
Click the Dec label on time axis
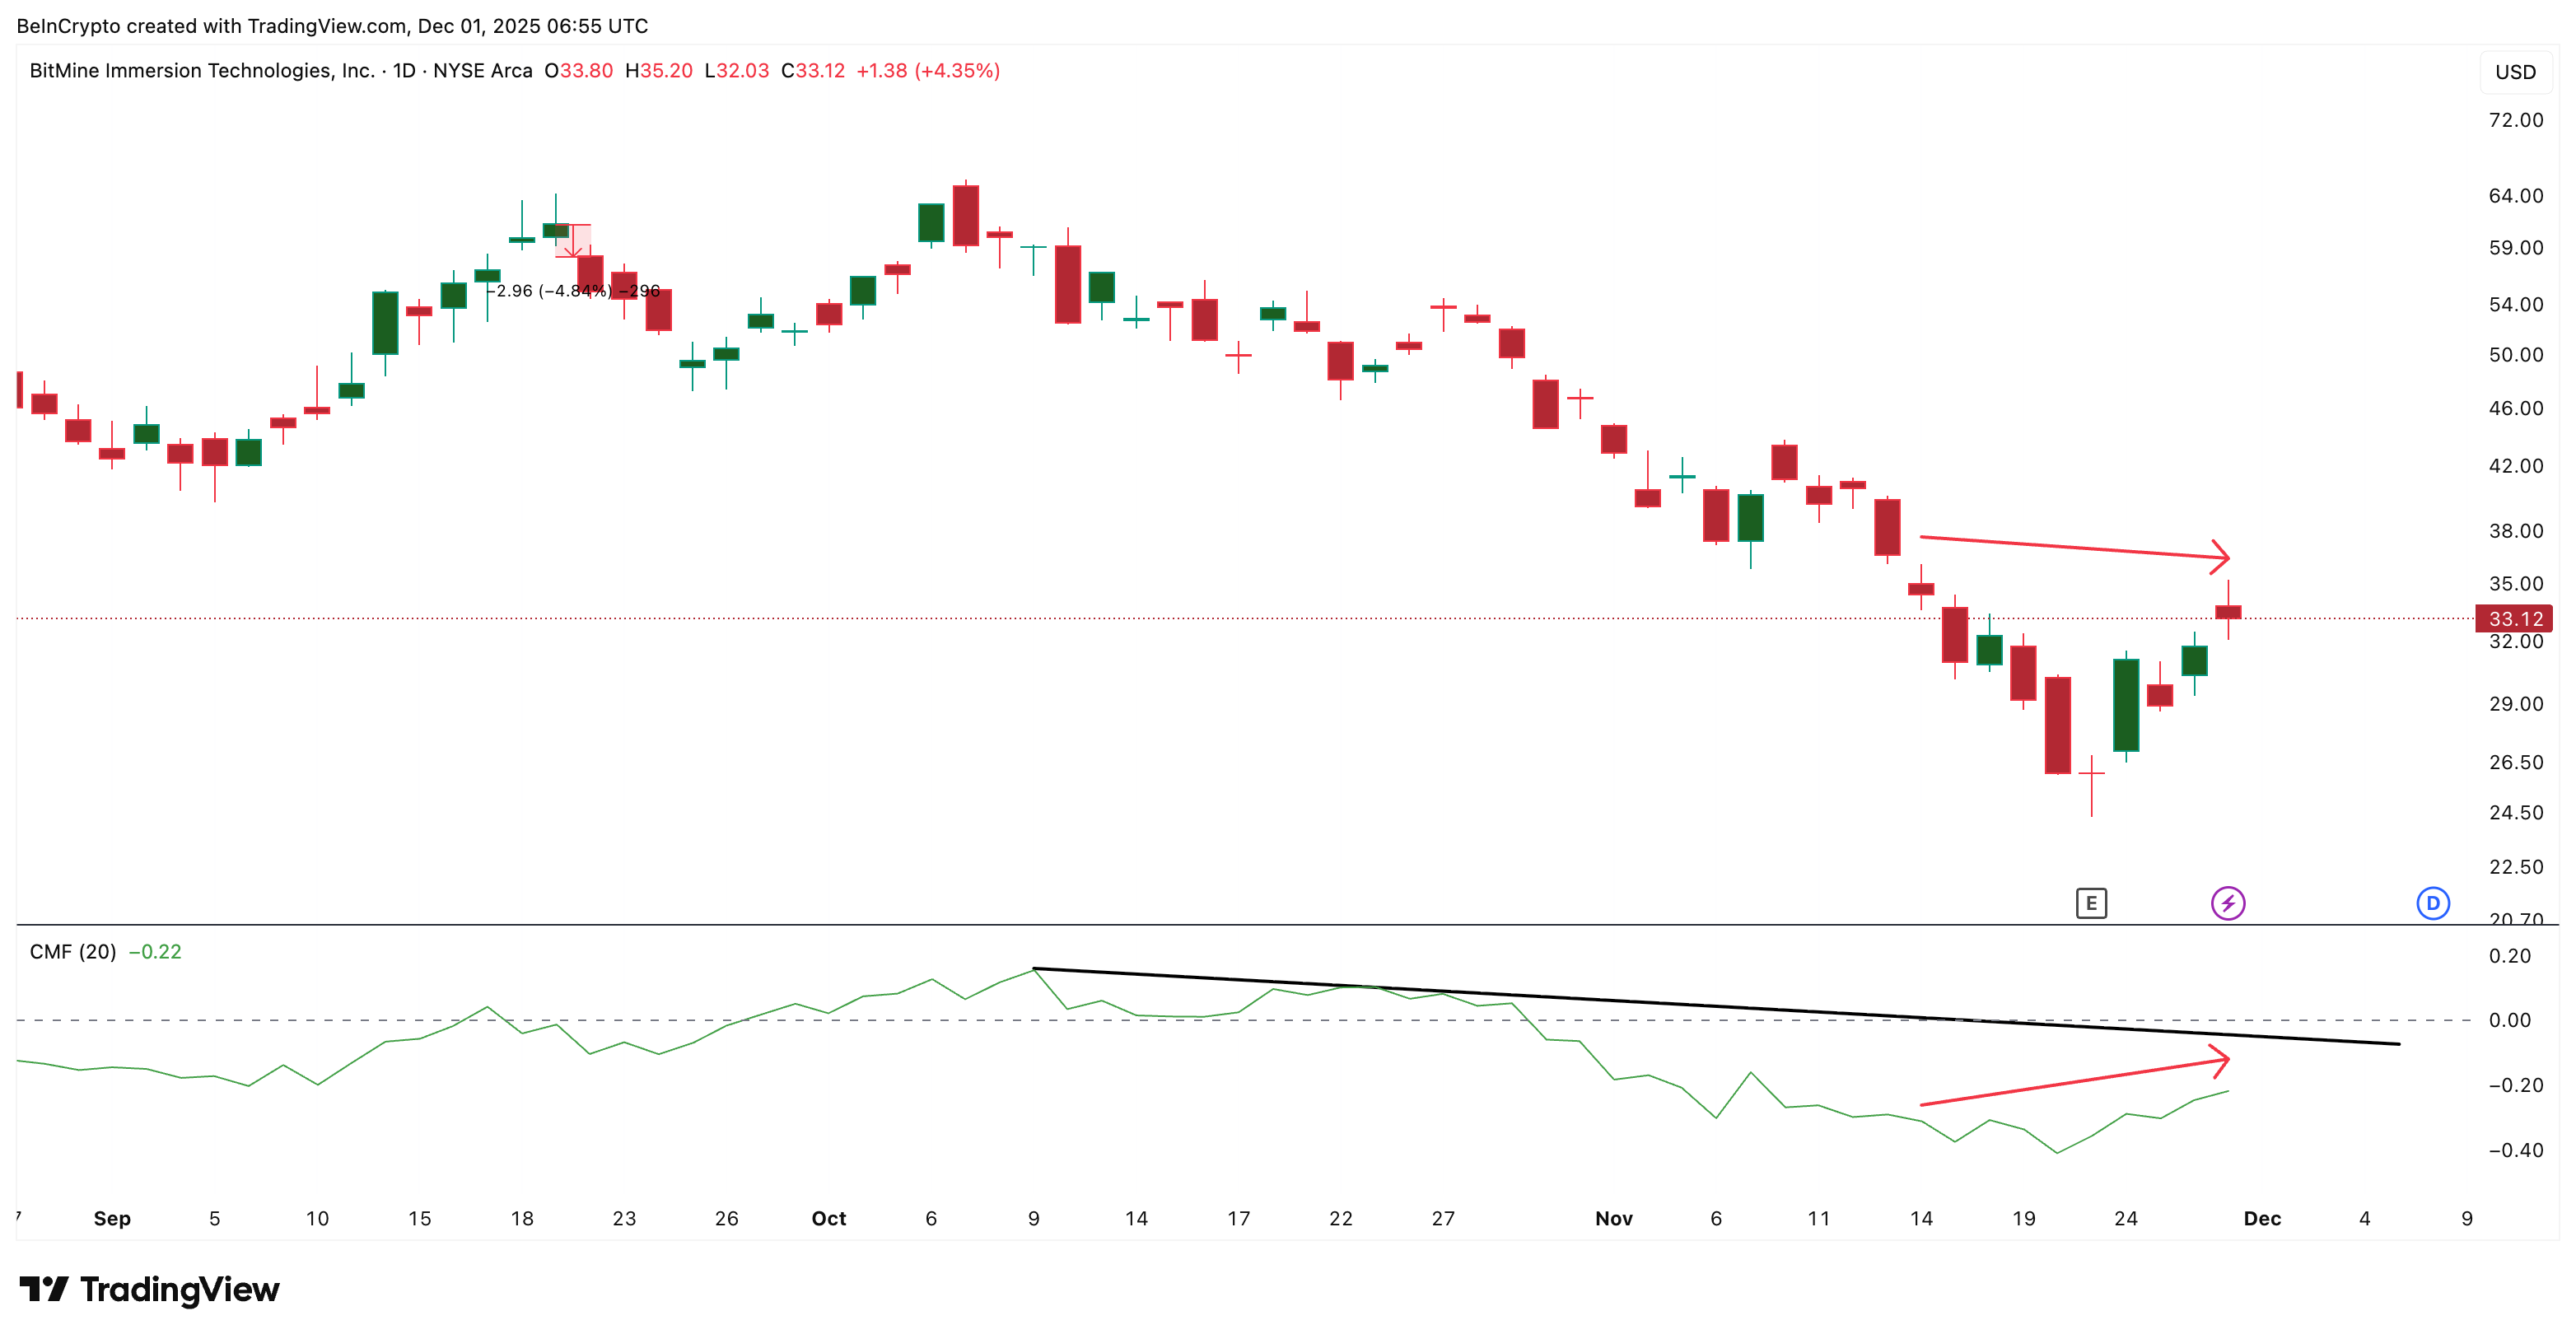2261,1218
